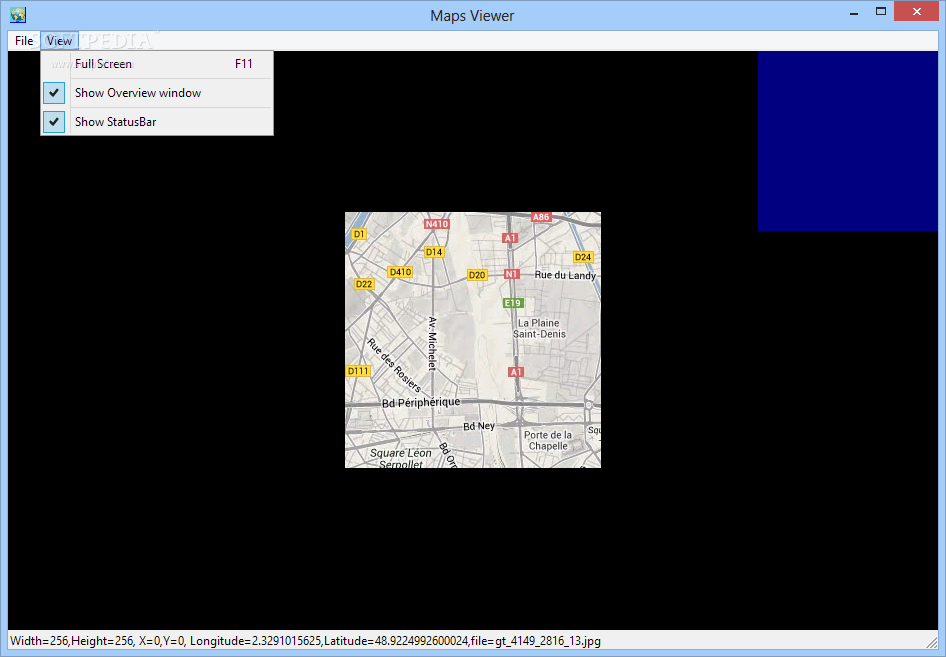Click the yellow D14 road marker
Screen dimensions: 946x657
(x=434, y=252)
